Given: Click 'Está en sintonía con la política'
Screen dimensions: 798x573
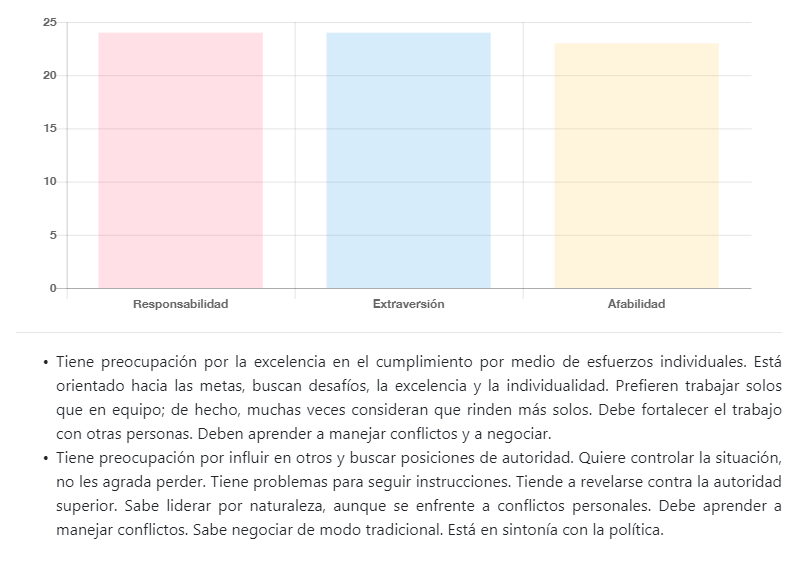Looking at the screenshot, I should pyautogui.click(x=552, y=530).
